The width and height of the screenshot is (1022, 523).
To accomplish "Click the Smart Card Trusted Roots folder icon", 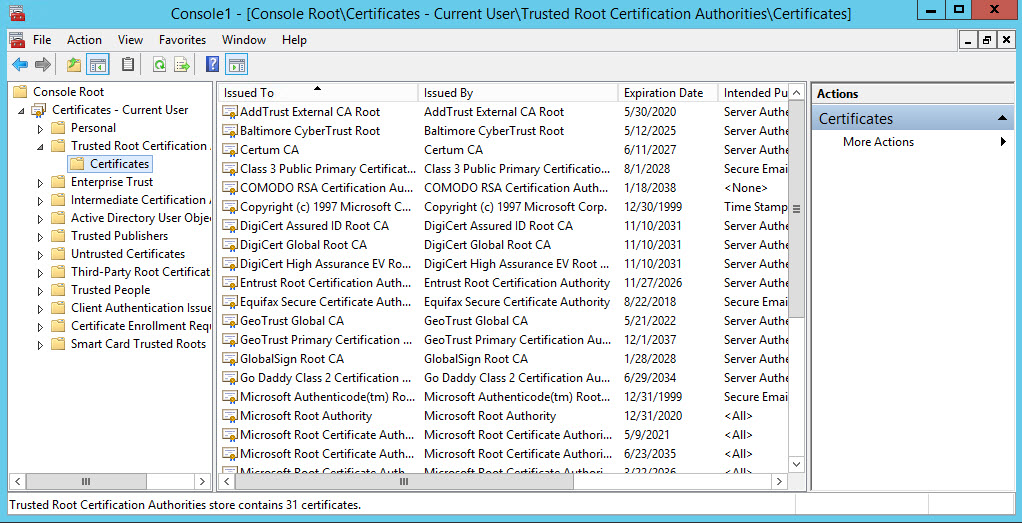I will coord(59,344).
